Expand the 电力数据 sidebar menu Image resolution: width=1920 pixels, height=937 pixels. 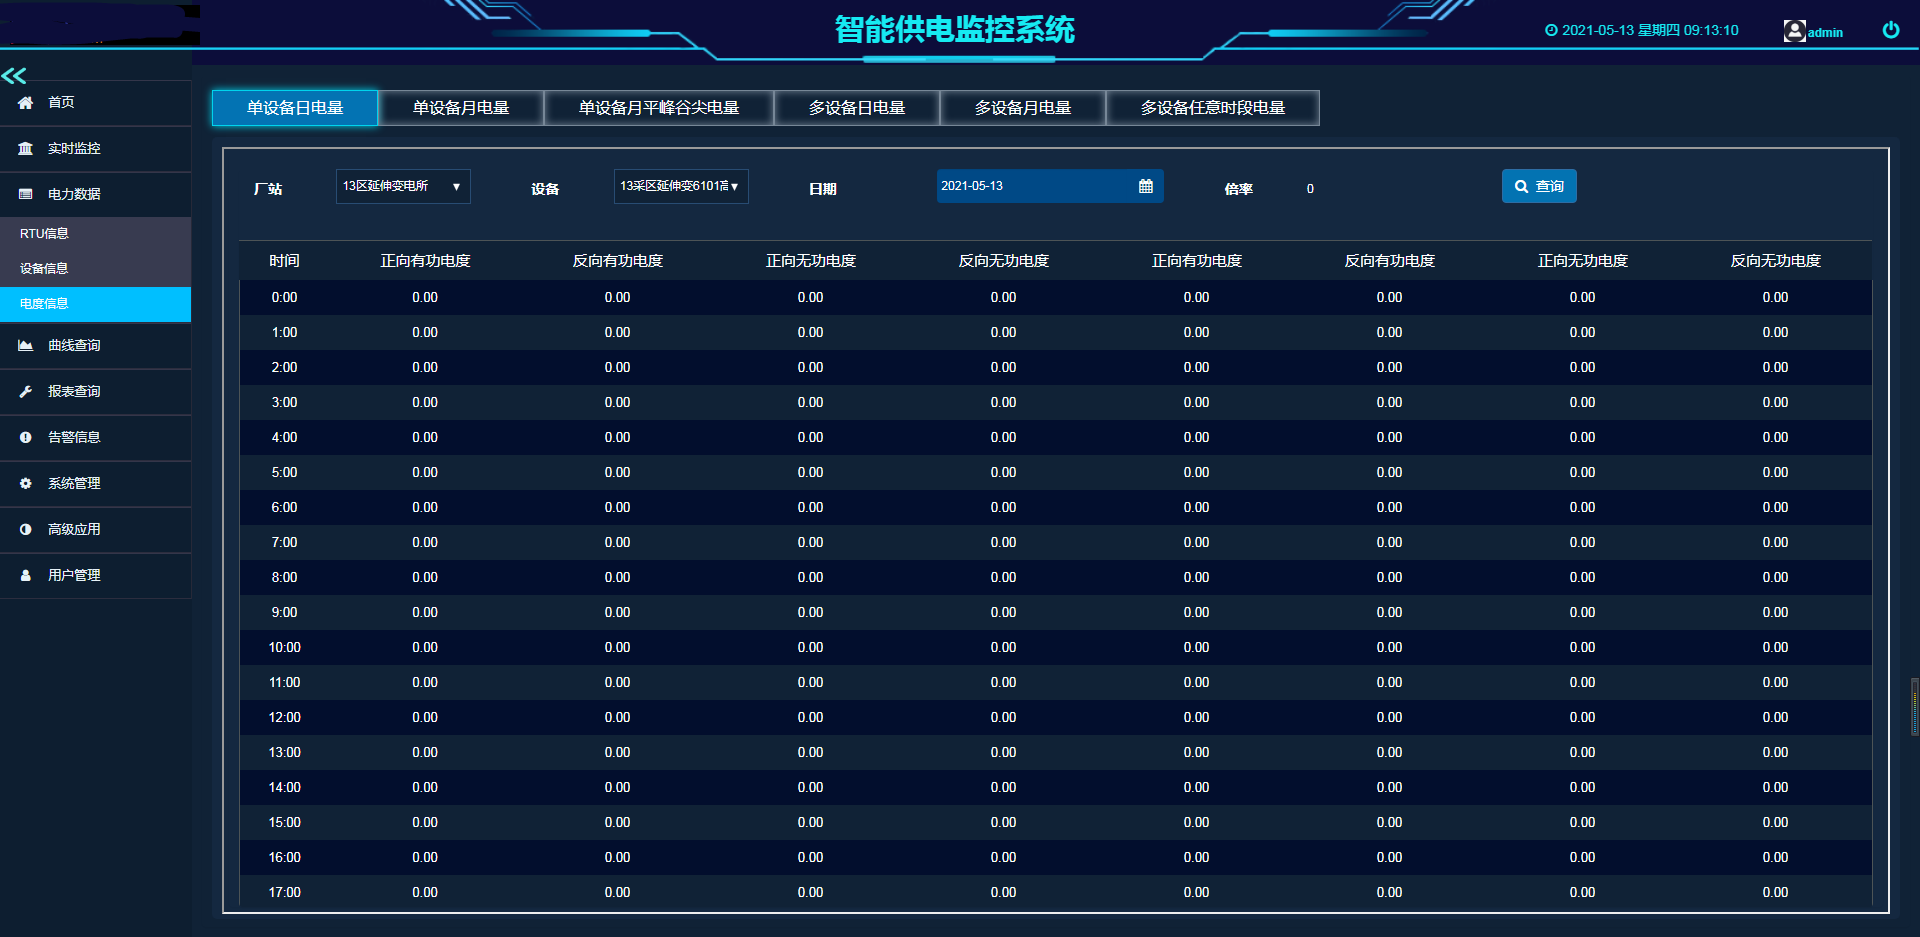[74, 195]
